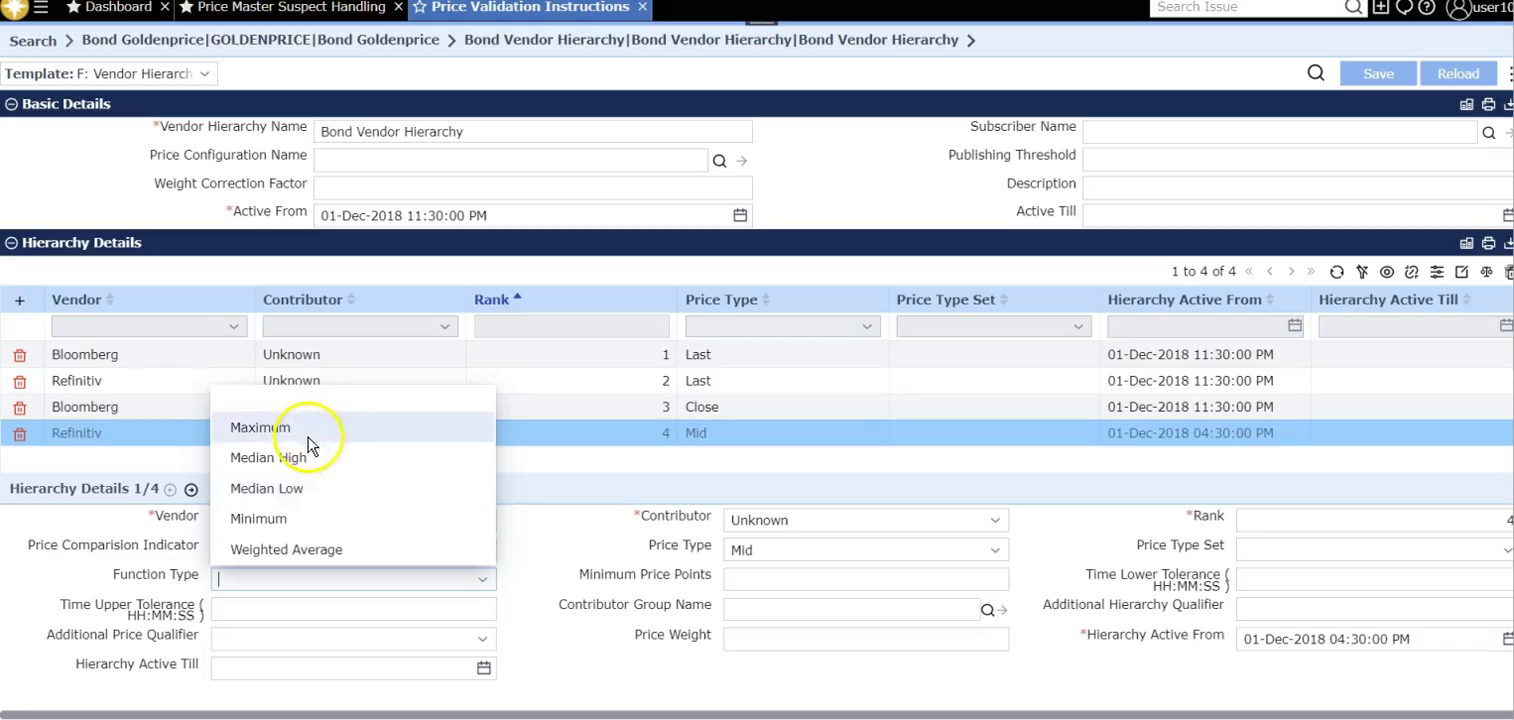Image resolution: width=1514 pixels, height=720 pixels.
Task: Click the link icon in grid toolbar
Action: pyautogui.click(x=1412, y=272)
